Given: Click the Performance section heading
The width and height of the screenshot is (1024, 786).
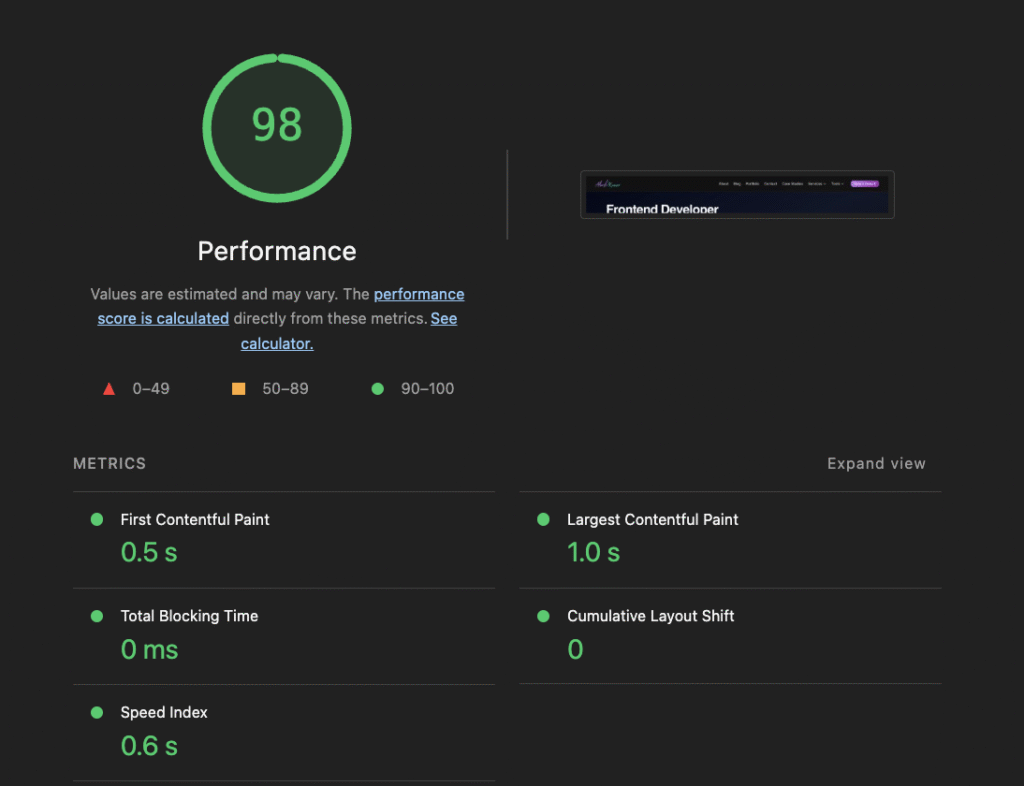Looking at the screenshot, I should 277,251.
